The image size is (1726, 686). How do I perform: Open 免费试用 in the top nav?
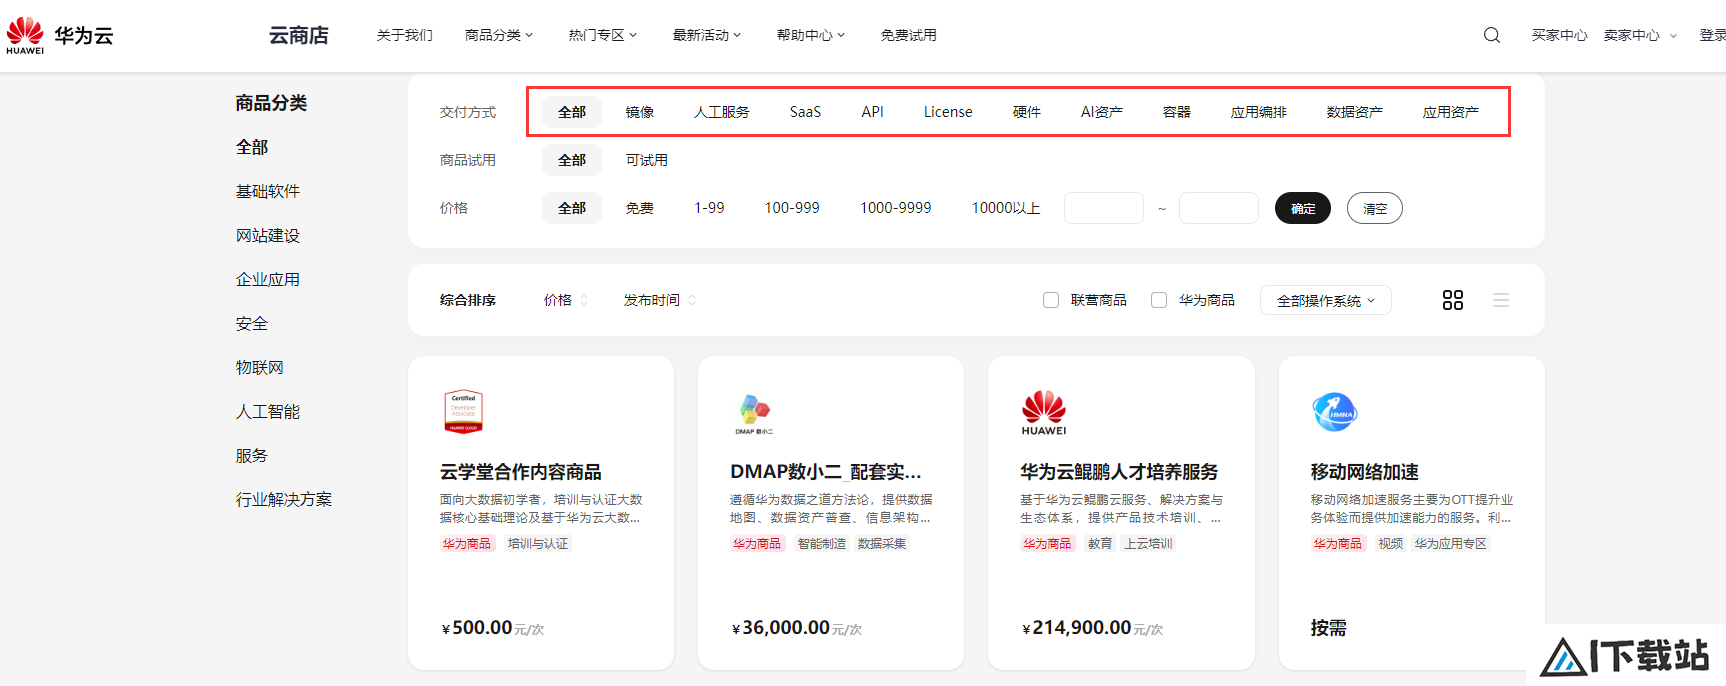(909, 35)
